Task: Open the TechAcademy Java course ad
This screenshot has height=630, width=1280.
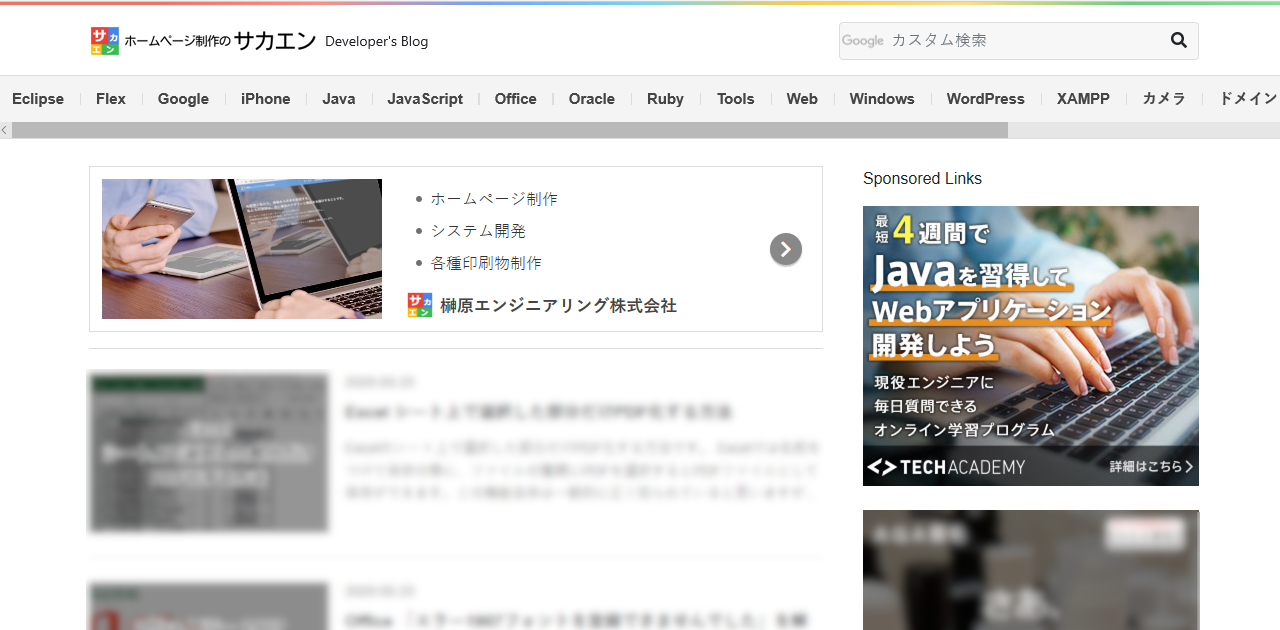Action: pos(1031,346)
